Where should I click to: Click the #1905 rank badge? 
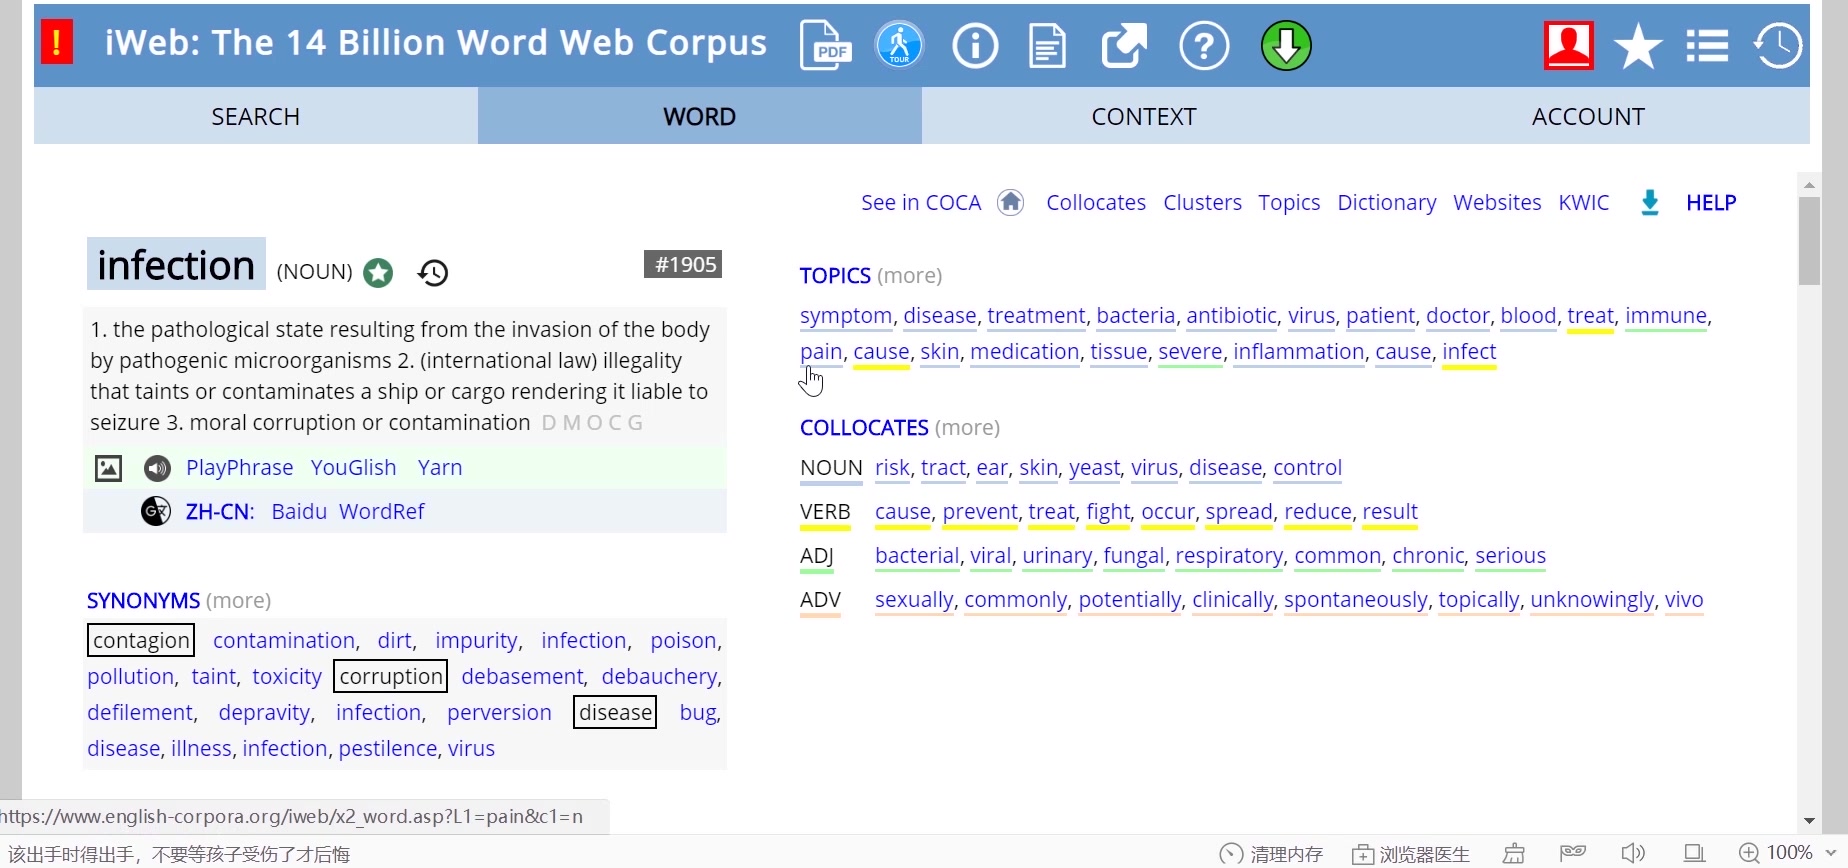tap(683, 264)
